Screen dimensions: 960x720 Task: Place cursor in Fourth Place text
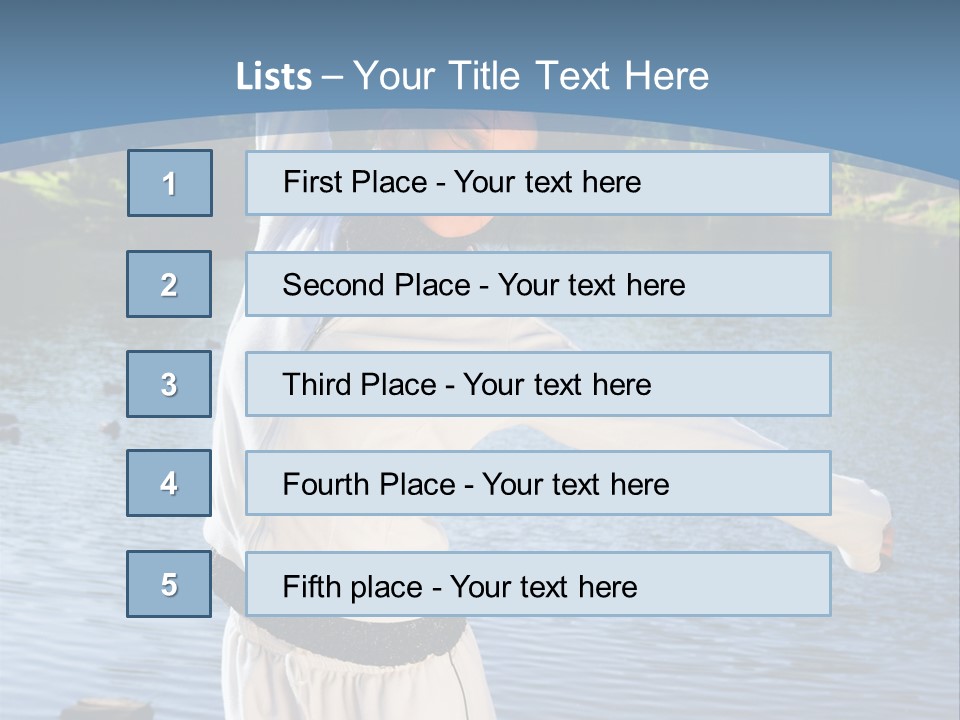(x=476, y=484)
